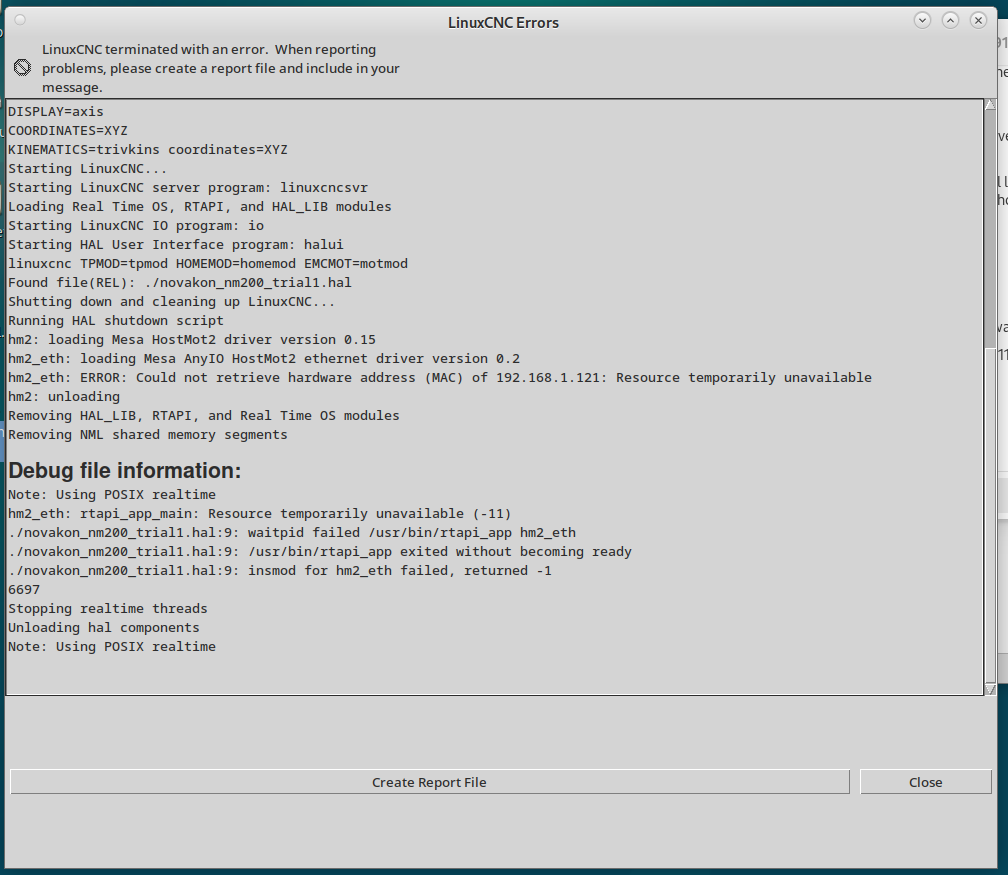This screenshot has height=875, width=1008.
Task: Click 'Starting HAL User Interface program: halui' line
Action: [x=176, y=244]
